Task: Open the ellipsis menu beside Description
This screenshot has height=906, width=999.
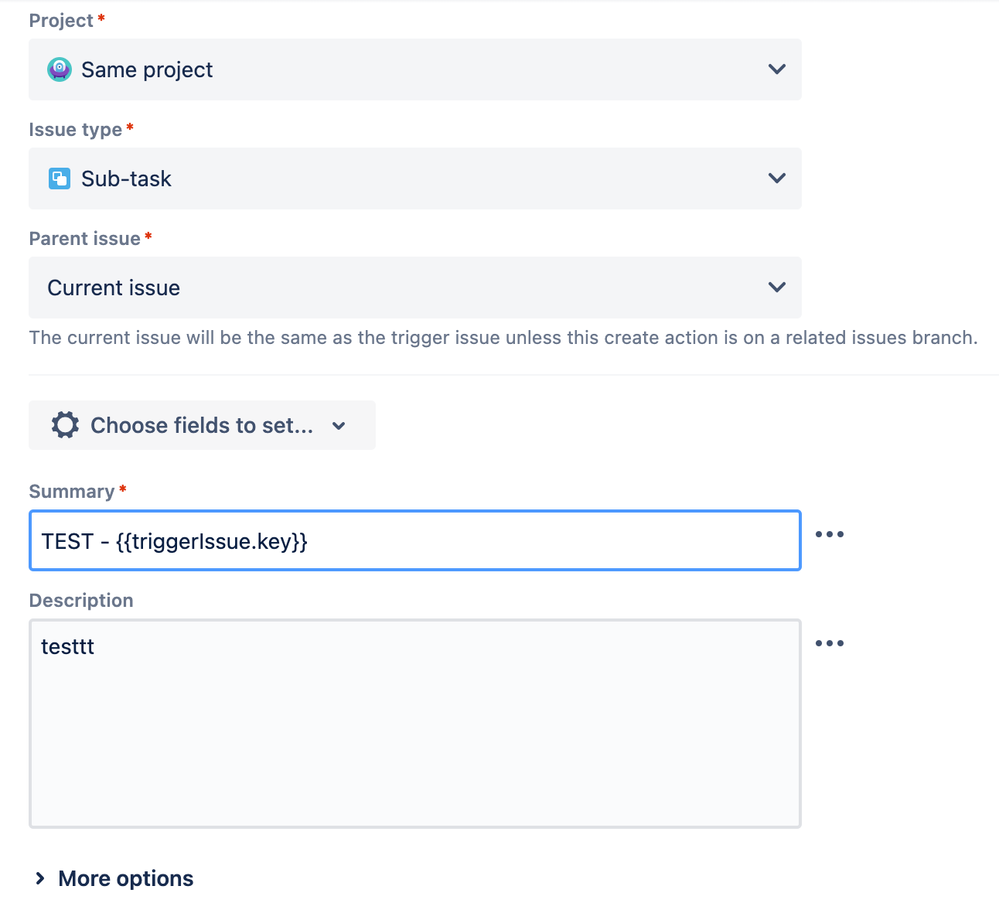Action: 829,643
